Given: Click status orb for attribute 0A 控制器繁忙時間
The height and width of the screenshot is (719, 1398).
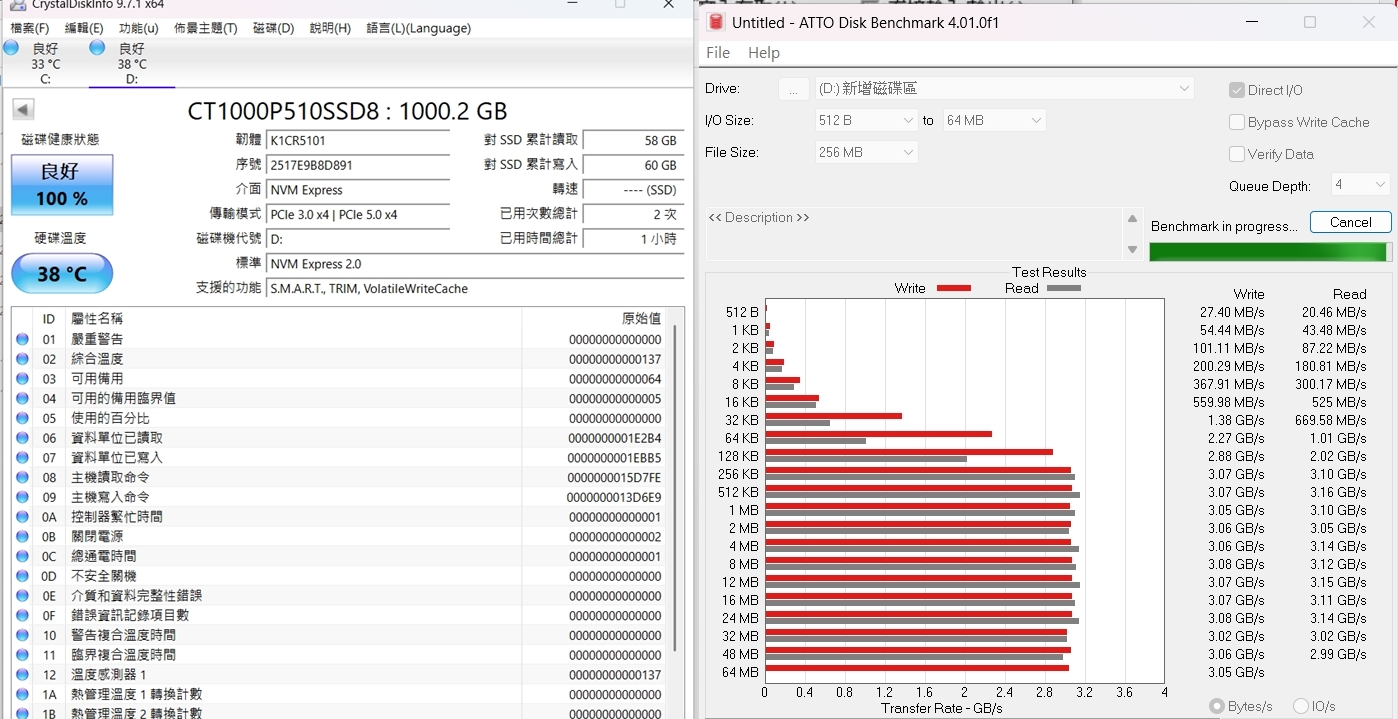Looking at the screenshot, I should [x=23, y=517].
